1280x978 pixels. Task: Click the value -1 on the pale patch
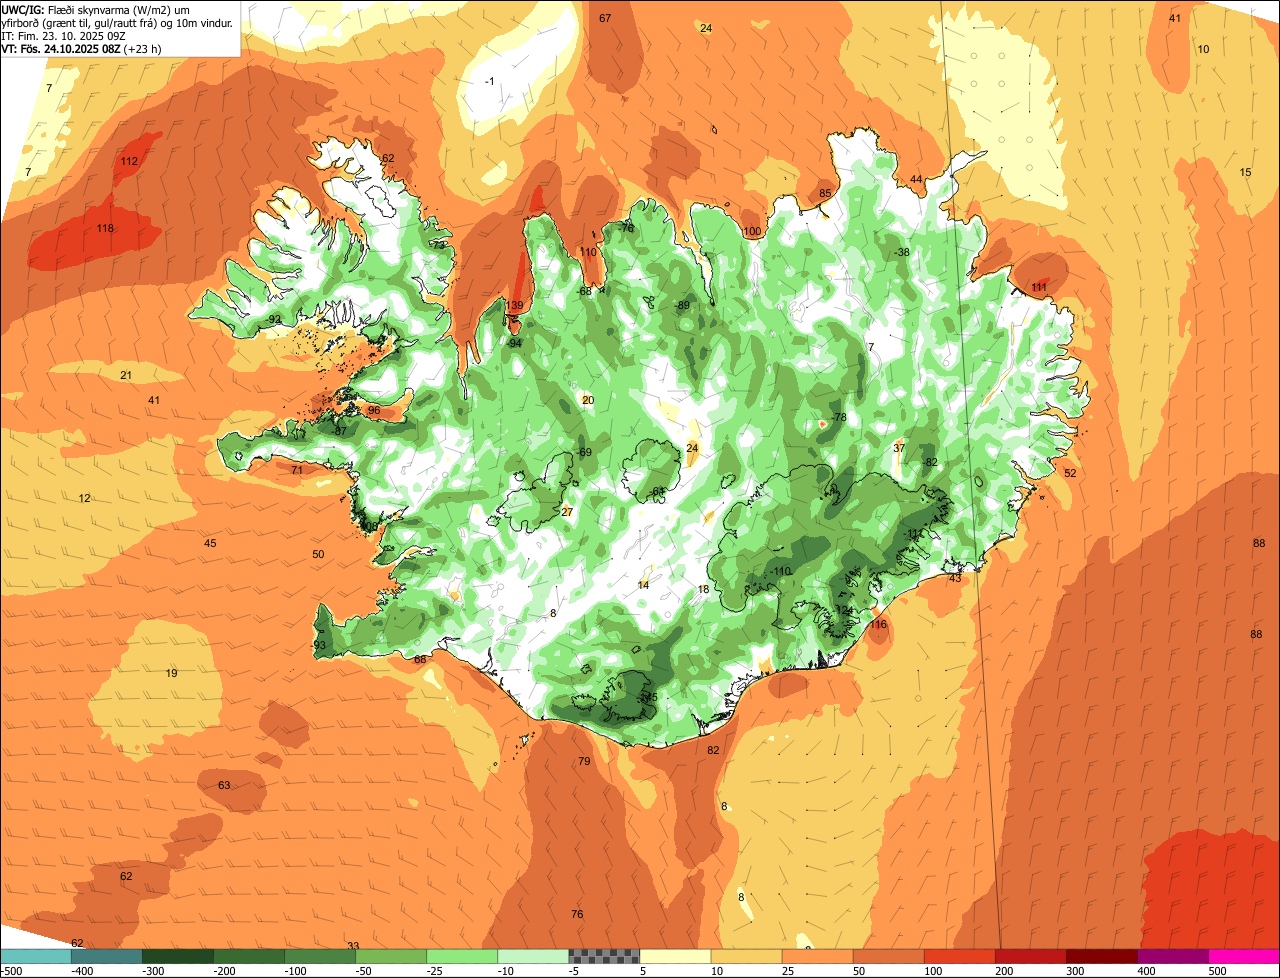point(489,81)
